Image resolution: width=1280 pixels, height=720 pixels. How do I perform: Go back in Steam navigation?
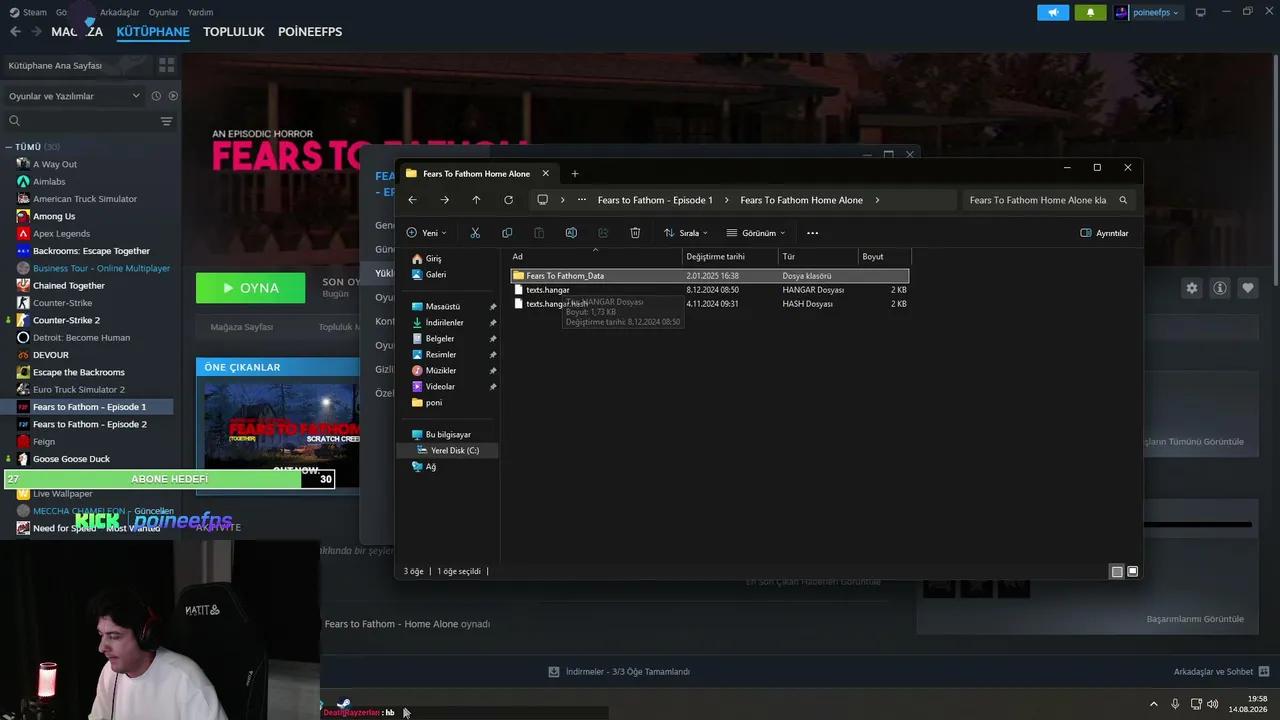[15, 32]
